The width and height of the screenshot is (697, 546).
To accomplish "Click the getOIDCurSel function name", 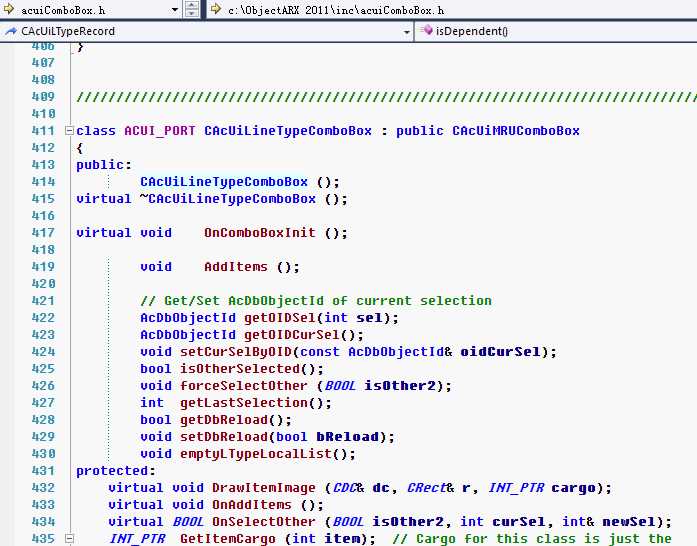I will click(x=292, y=335).
